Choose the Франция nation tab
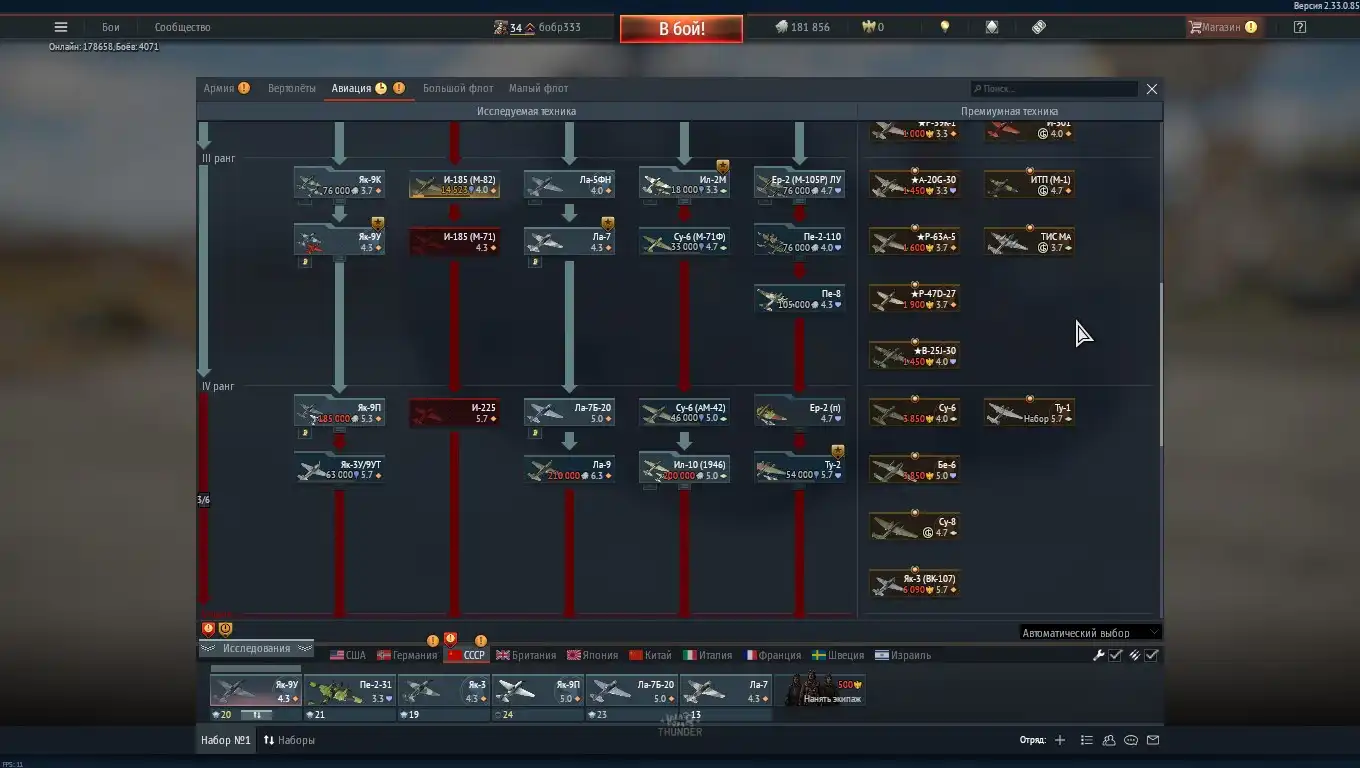The width and height of the screenshot is (1360, 768). pos(773,656)
